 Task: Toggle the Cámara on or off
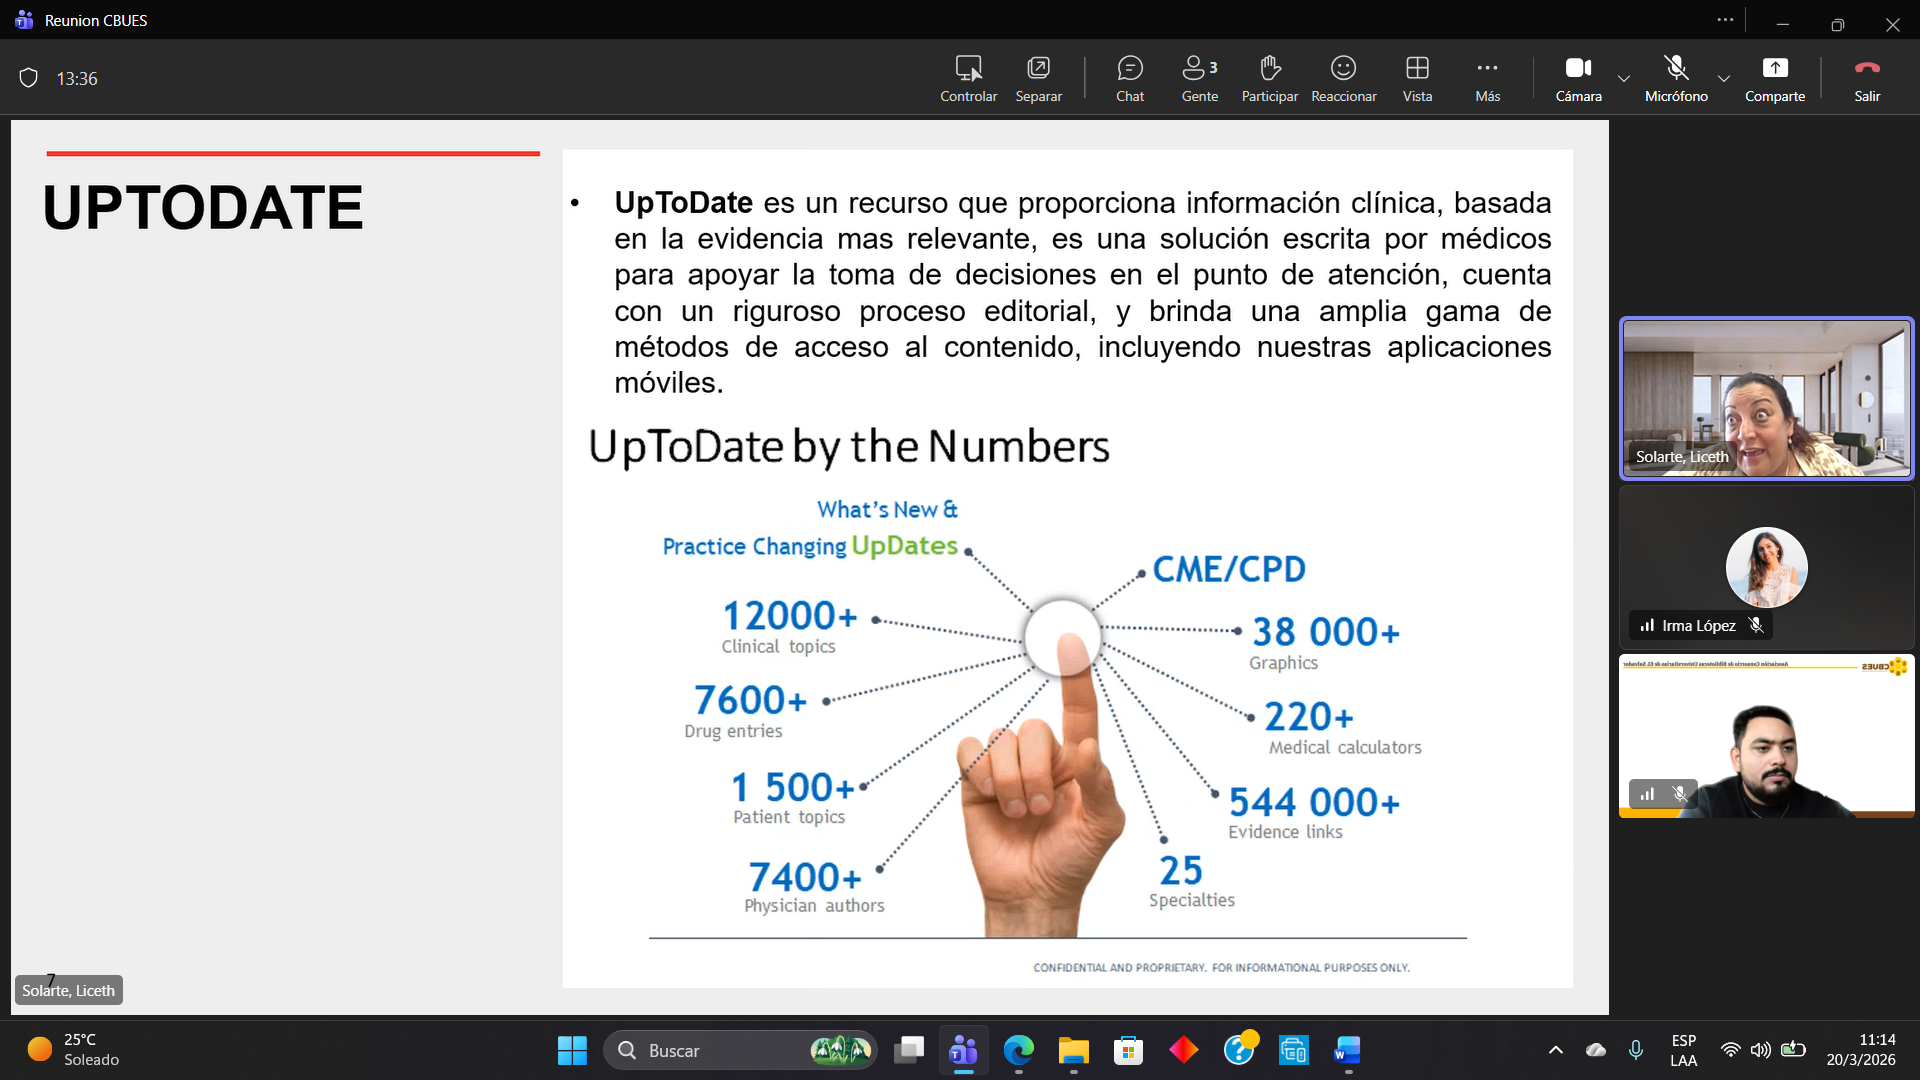pyautogui.click(x=1578, y=78)
